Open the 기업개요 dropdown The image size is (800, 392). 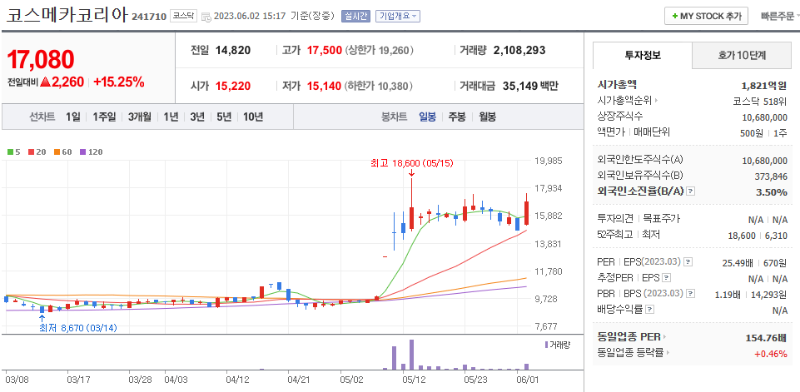tap(397, 16)
